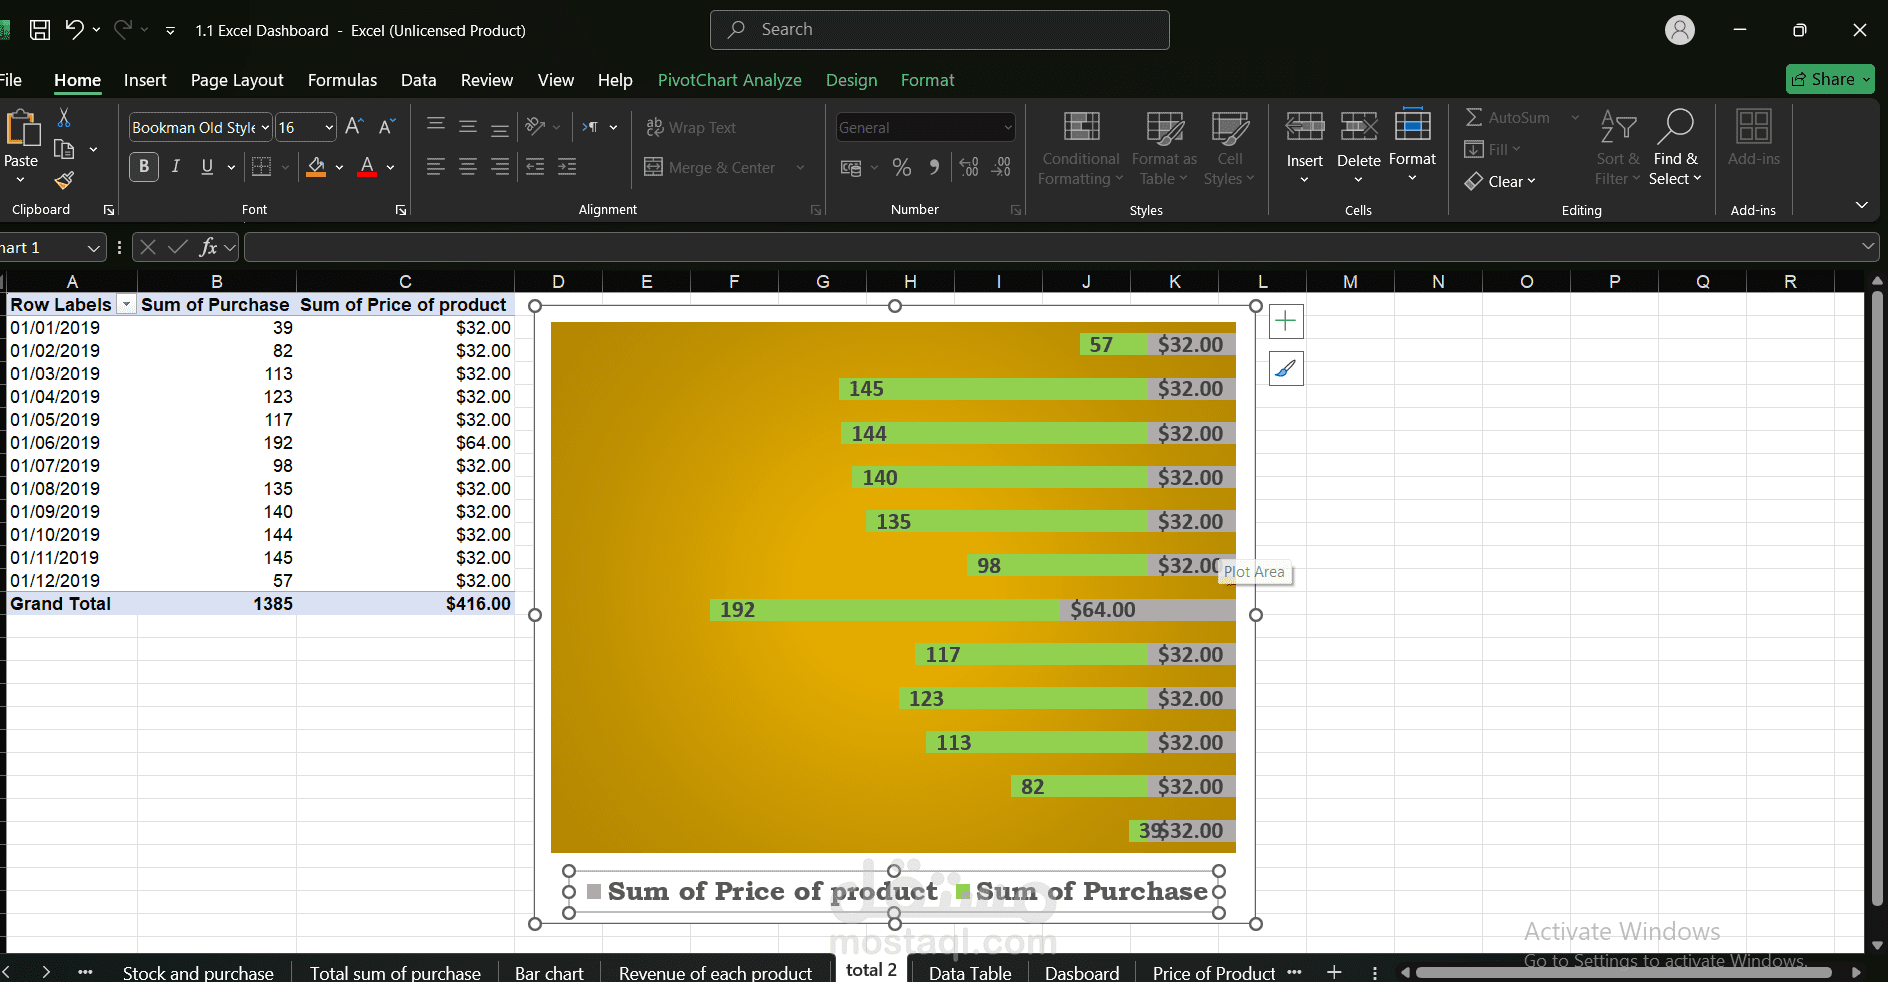Expand Conditional Formatting menu
The image size is (1888, 982).
click(x=1081, y=148)
